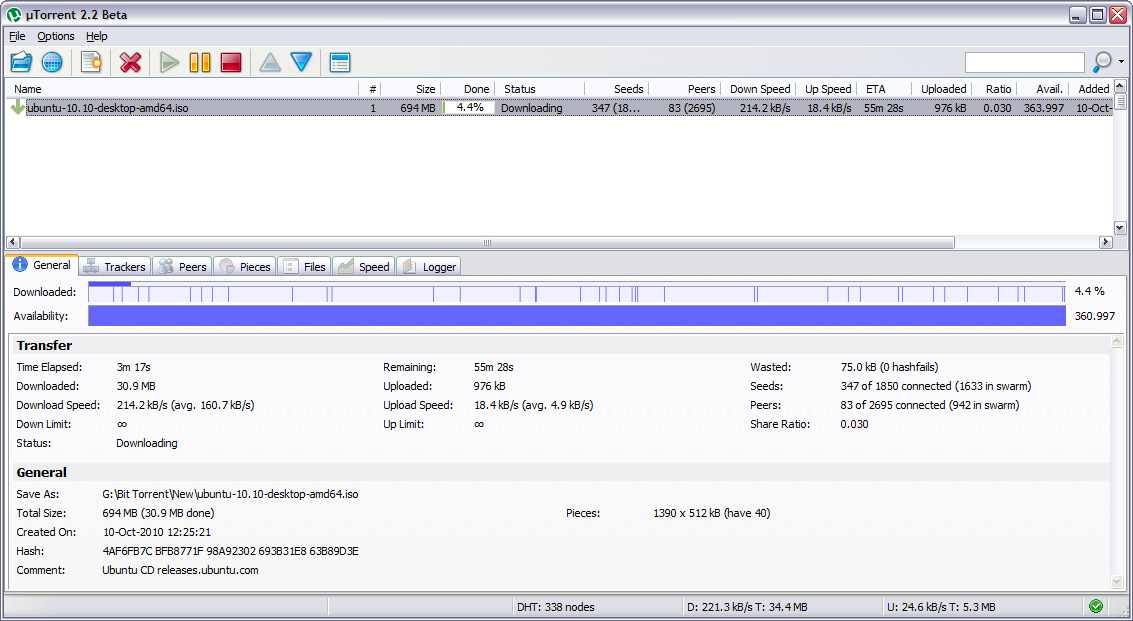This screenshot has height=621, width=1133.
Task: Click the Add Torrent folder icon
Action: coord(22,62)
